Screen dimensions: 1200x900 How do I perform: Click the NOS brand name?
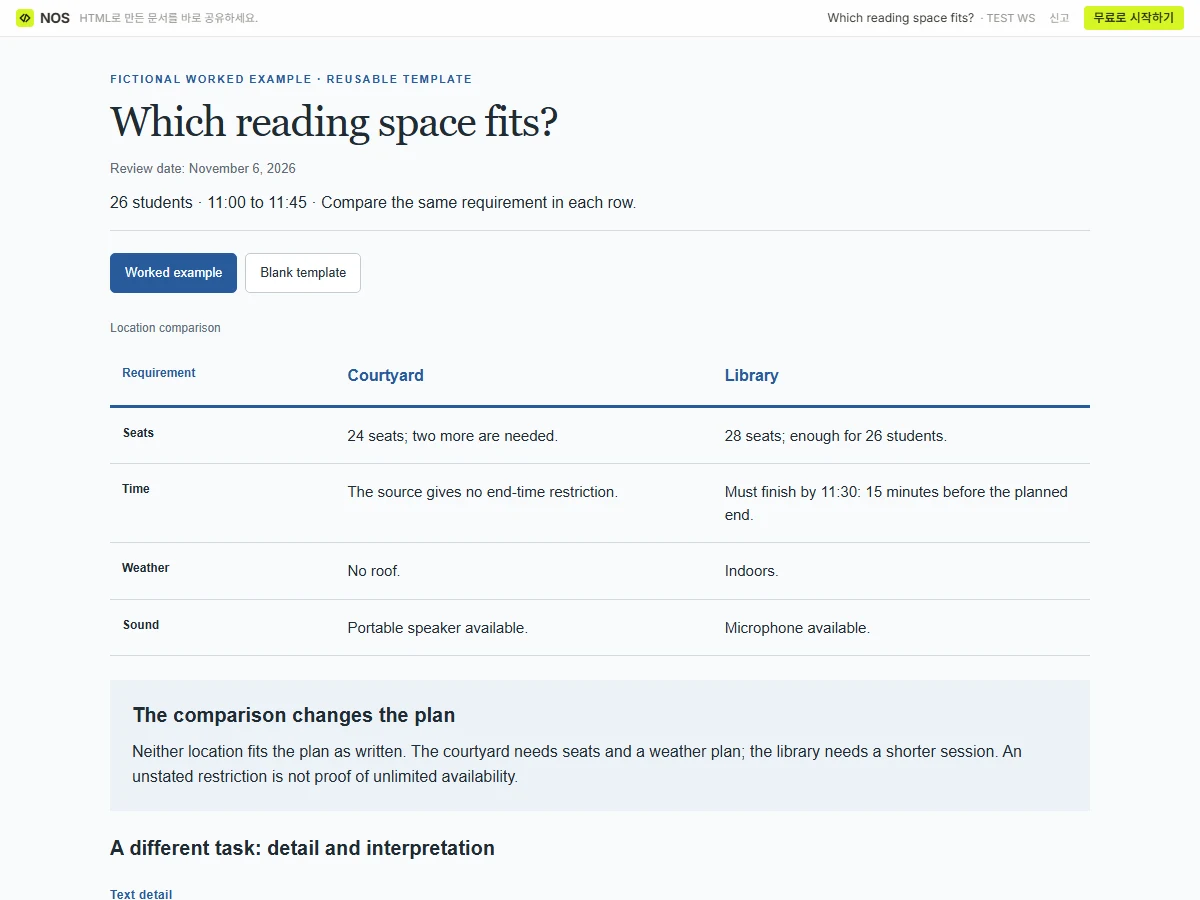coord(55,18)
